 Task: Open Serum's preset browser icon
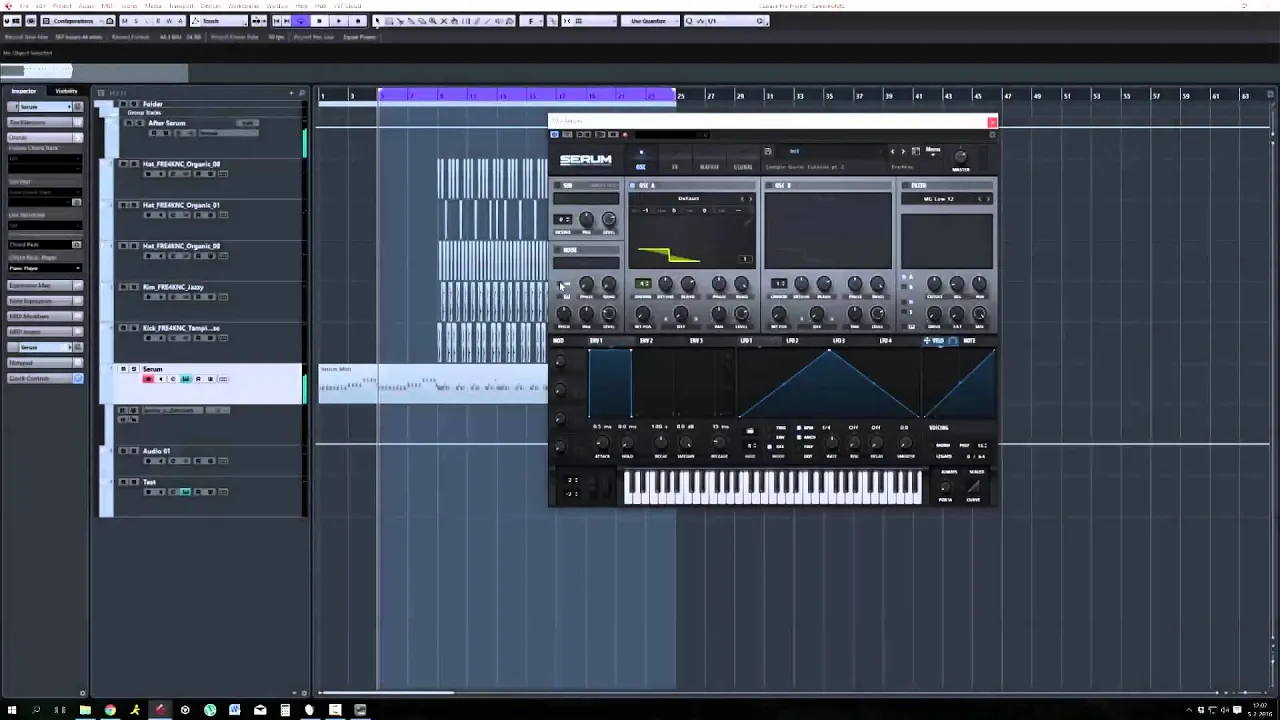(x=916, y=151)
